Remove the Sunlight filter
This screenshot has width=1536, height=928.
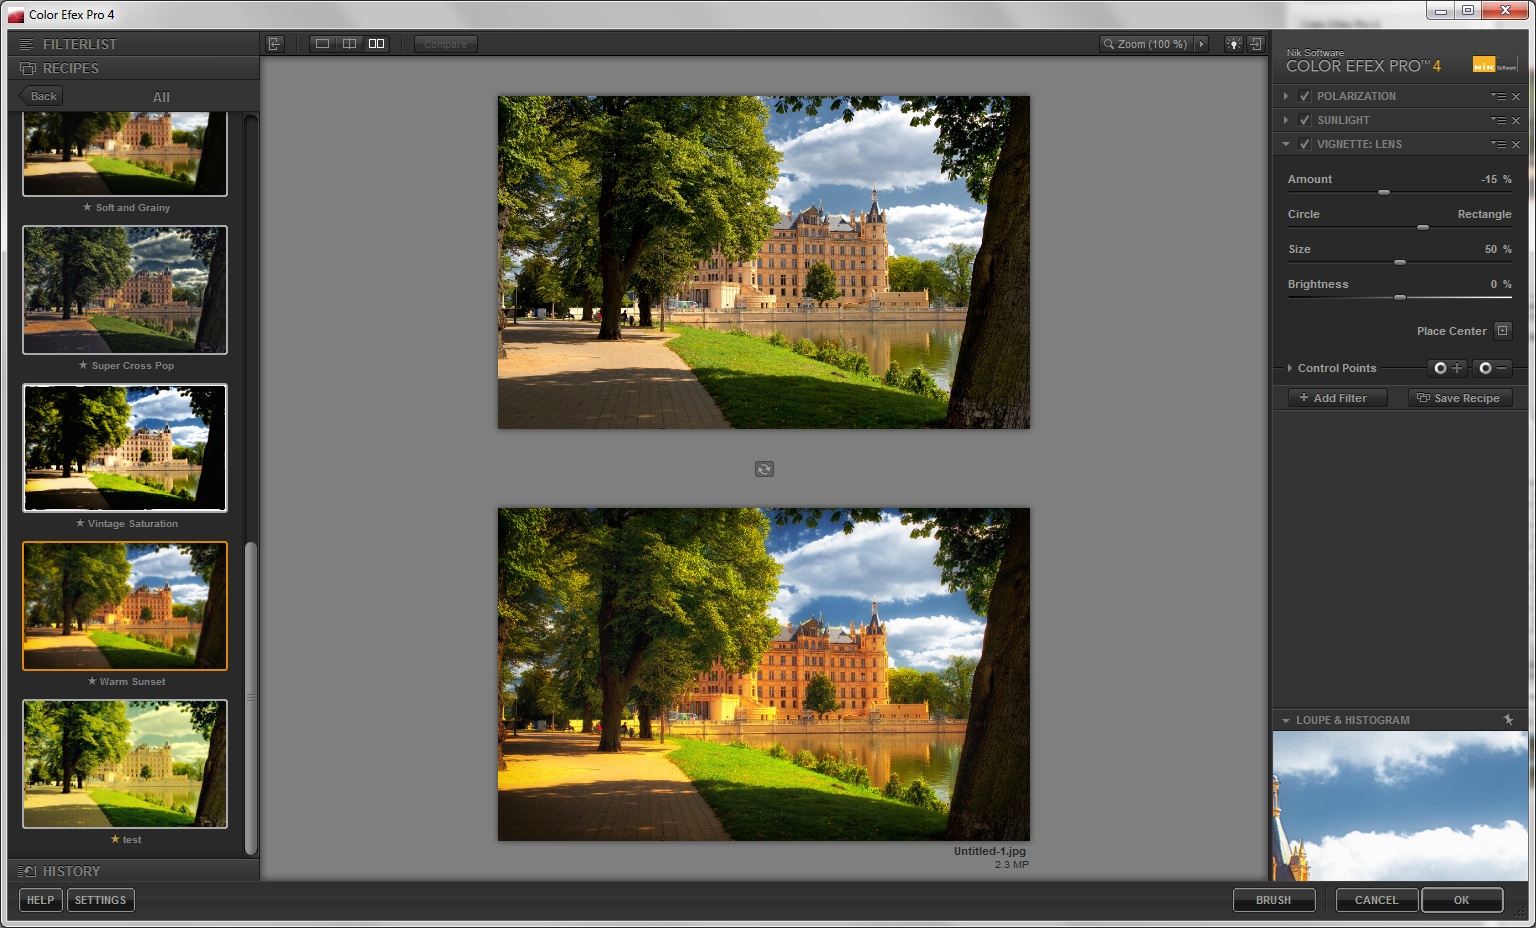(1516, 120)
